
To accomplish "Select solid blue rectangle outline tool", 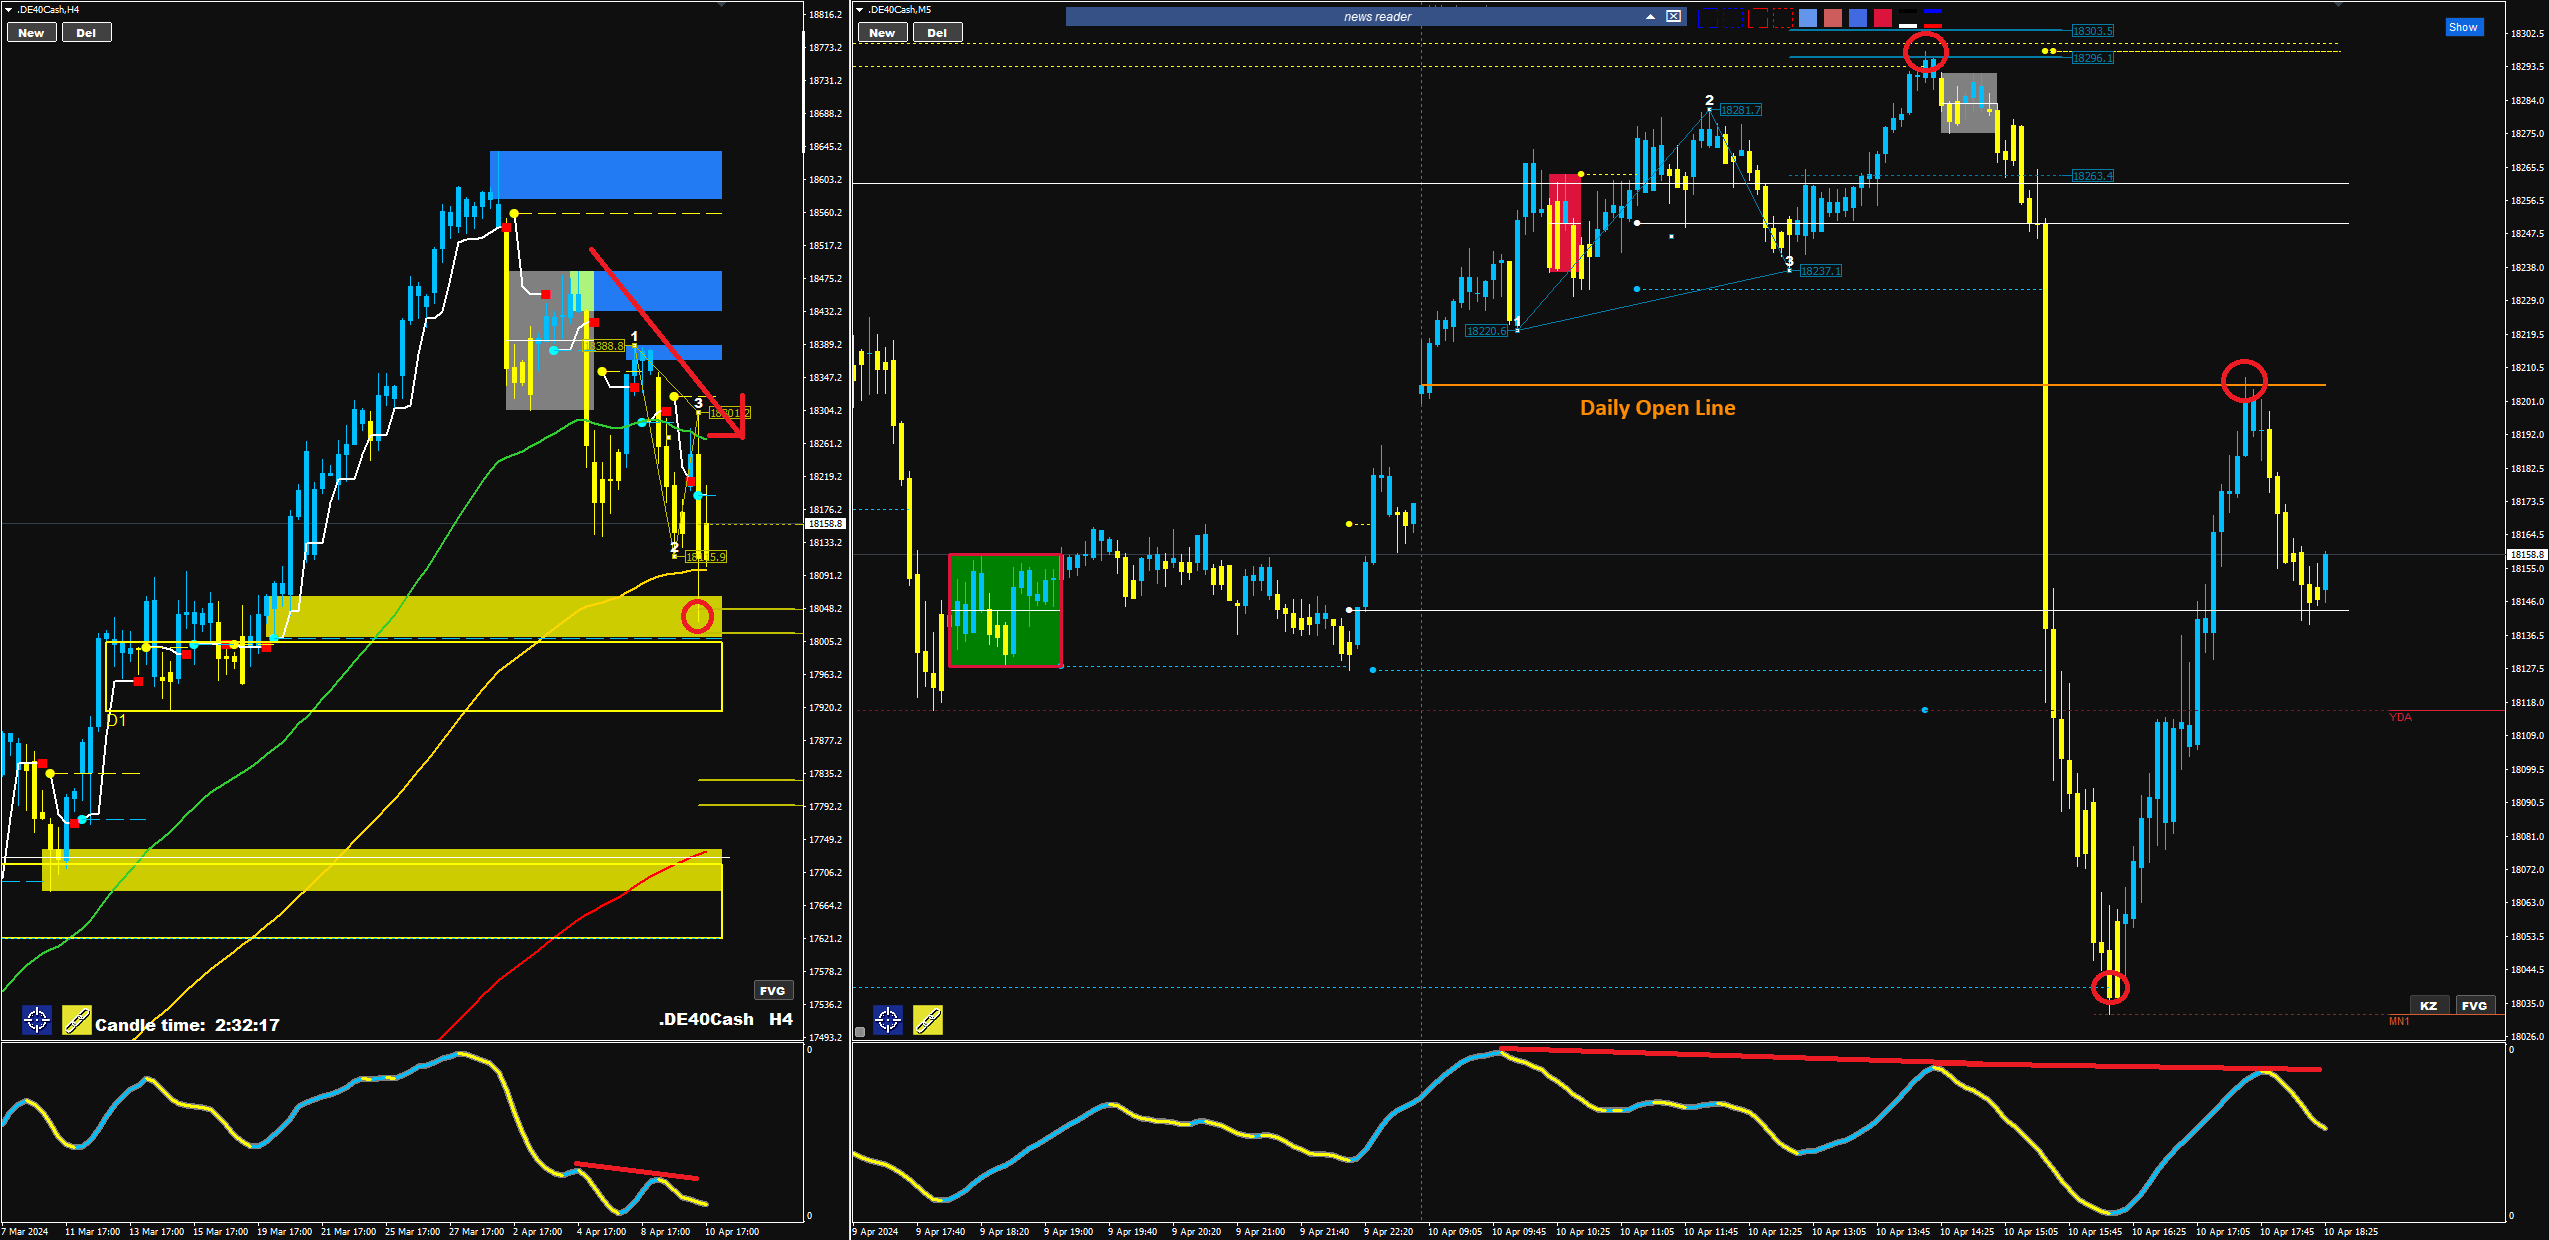I will [1708, 18].
